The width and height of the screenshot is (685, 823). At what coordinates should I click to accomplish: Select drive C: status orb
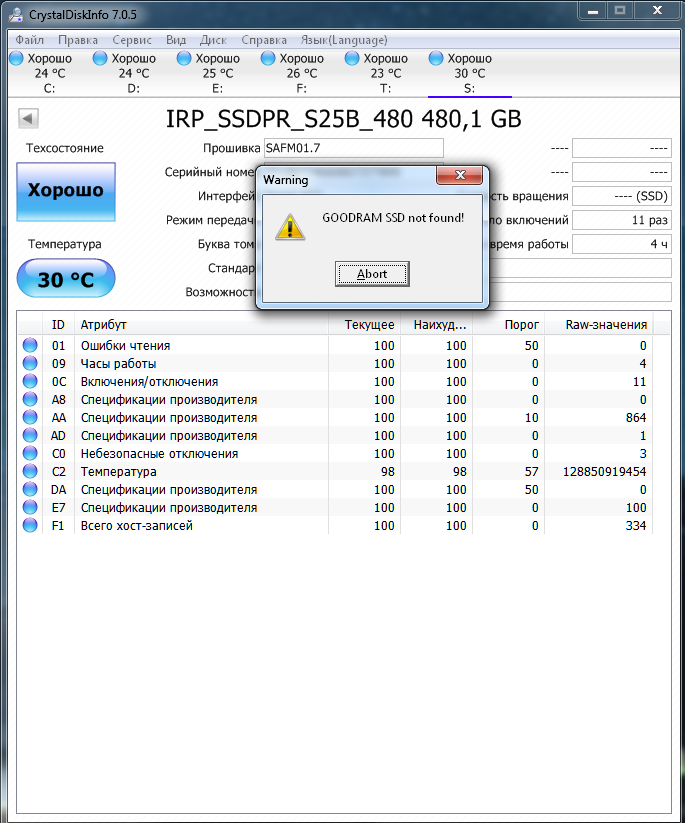click(16, 58)
